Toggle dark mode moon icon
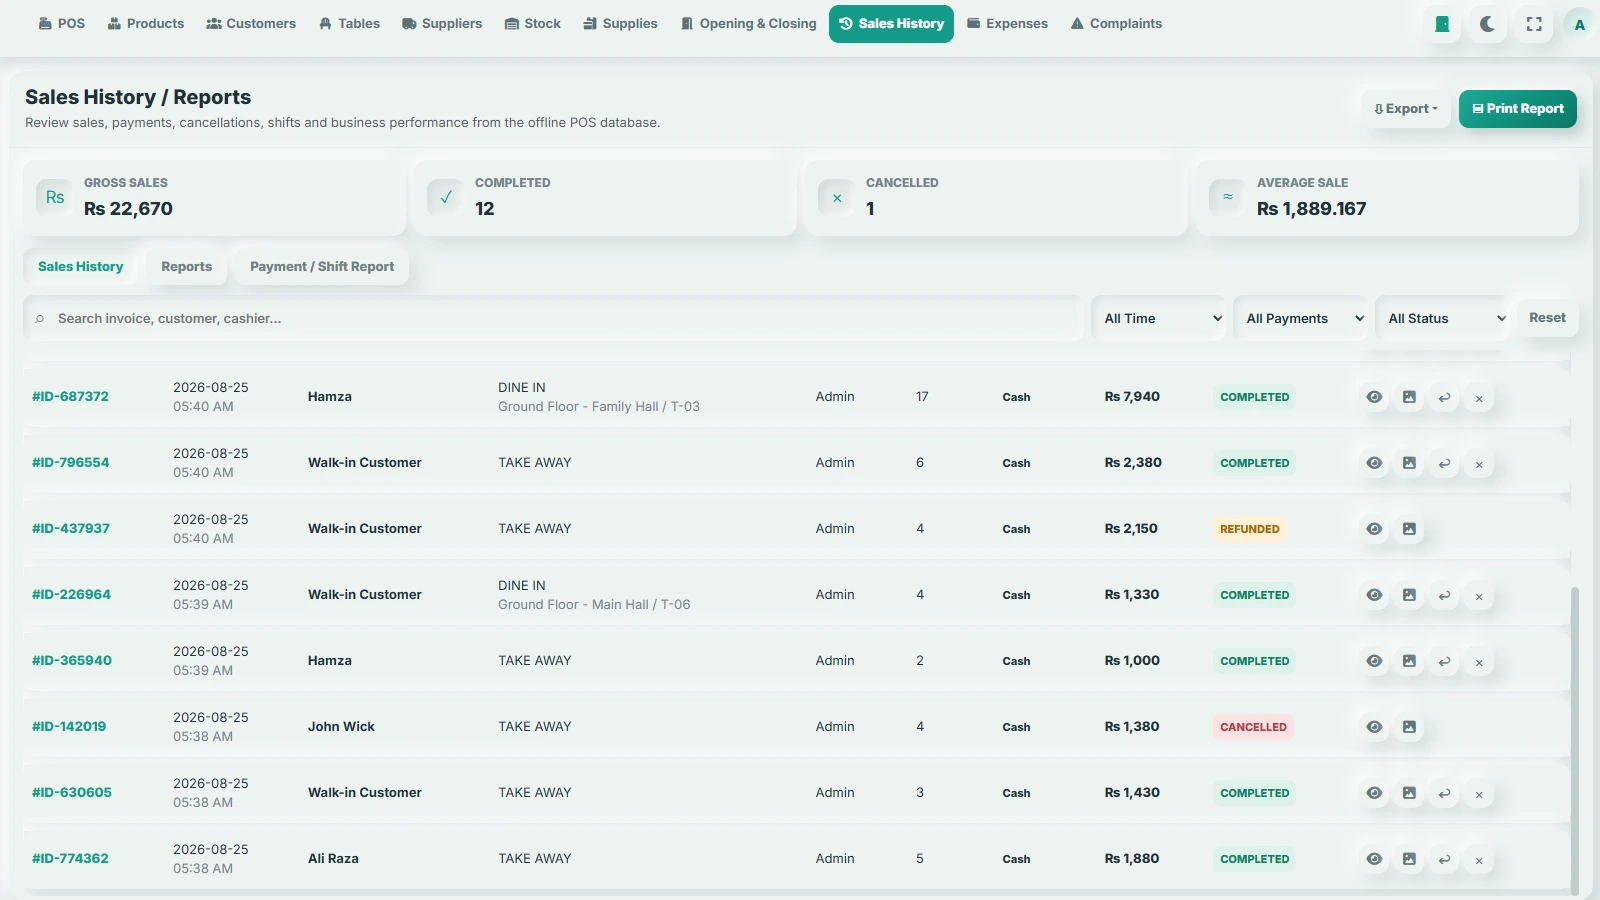The height and width of the screenshot is (900, 1600). pyautogui.click(x=1488, y=24)
